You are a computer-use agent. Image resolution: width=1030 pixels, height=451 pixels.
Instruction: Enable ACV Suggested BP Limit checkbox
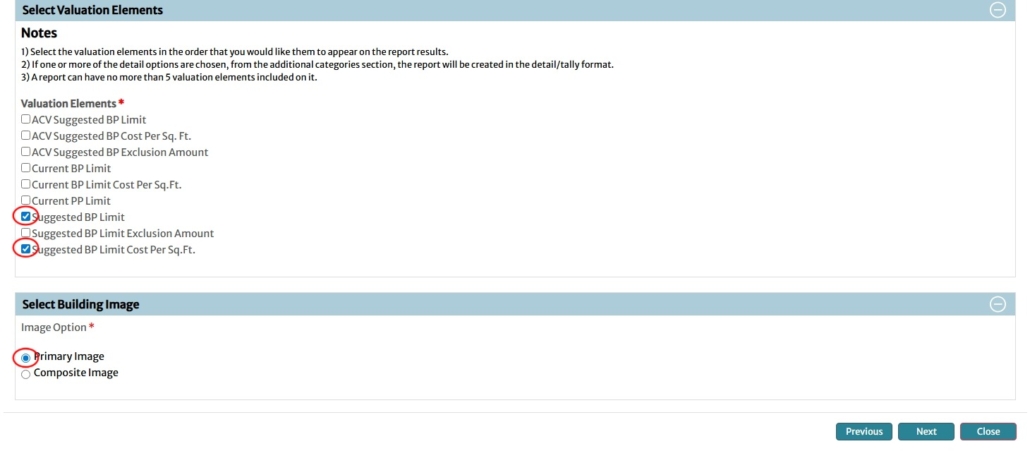point(26,120)
